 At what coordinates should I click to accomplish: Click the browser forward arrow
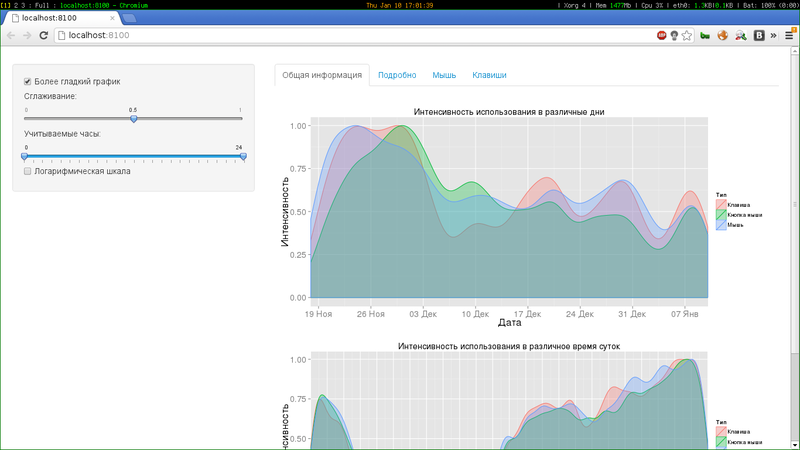point(27,35)
